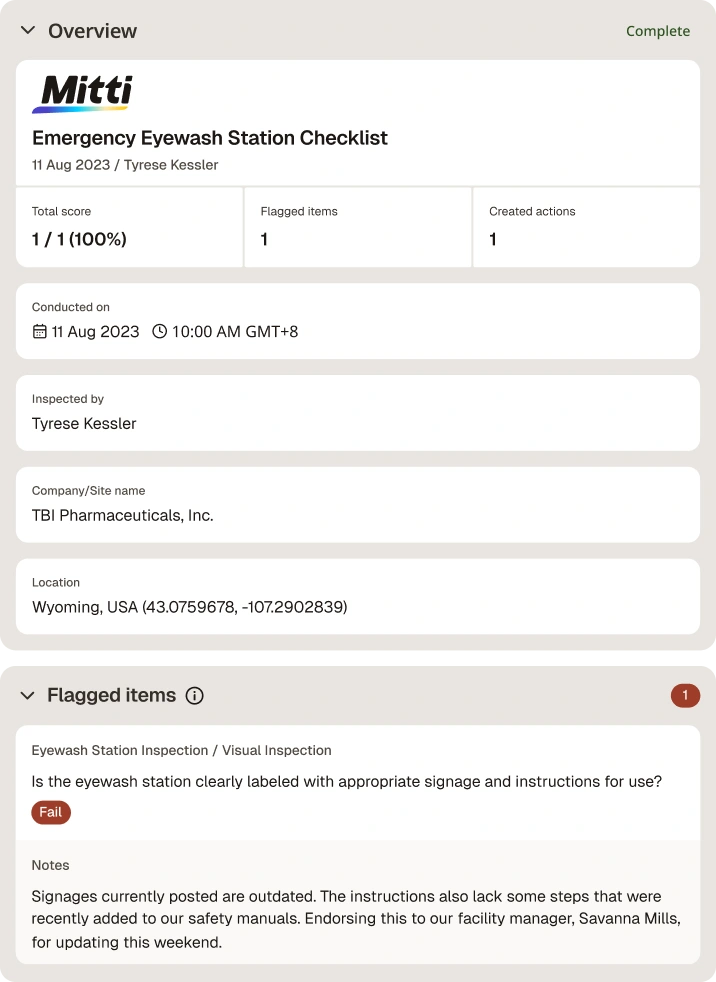The image size is (716, 982).
Task: Open the Total score card
Action: [x=129, y=227]
